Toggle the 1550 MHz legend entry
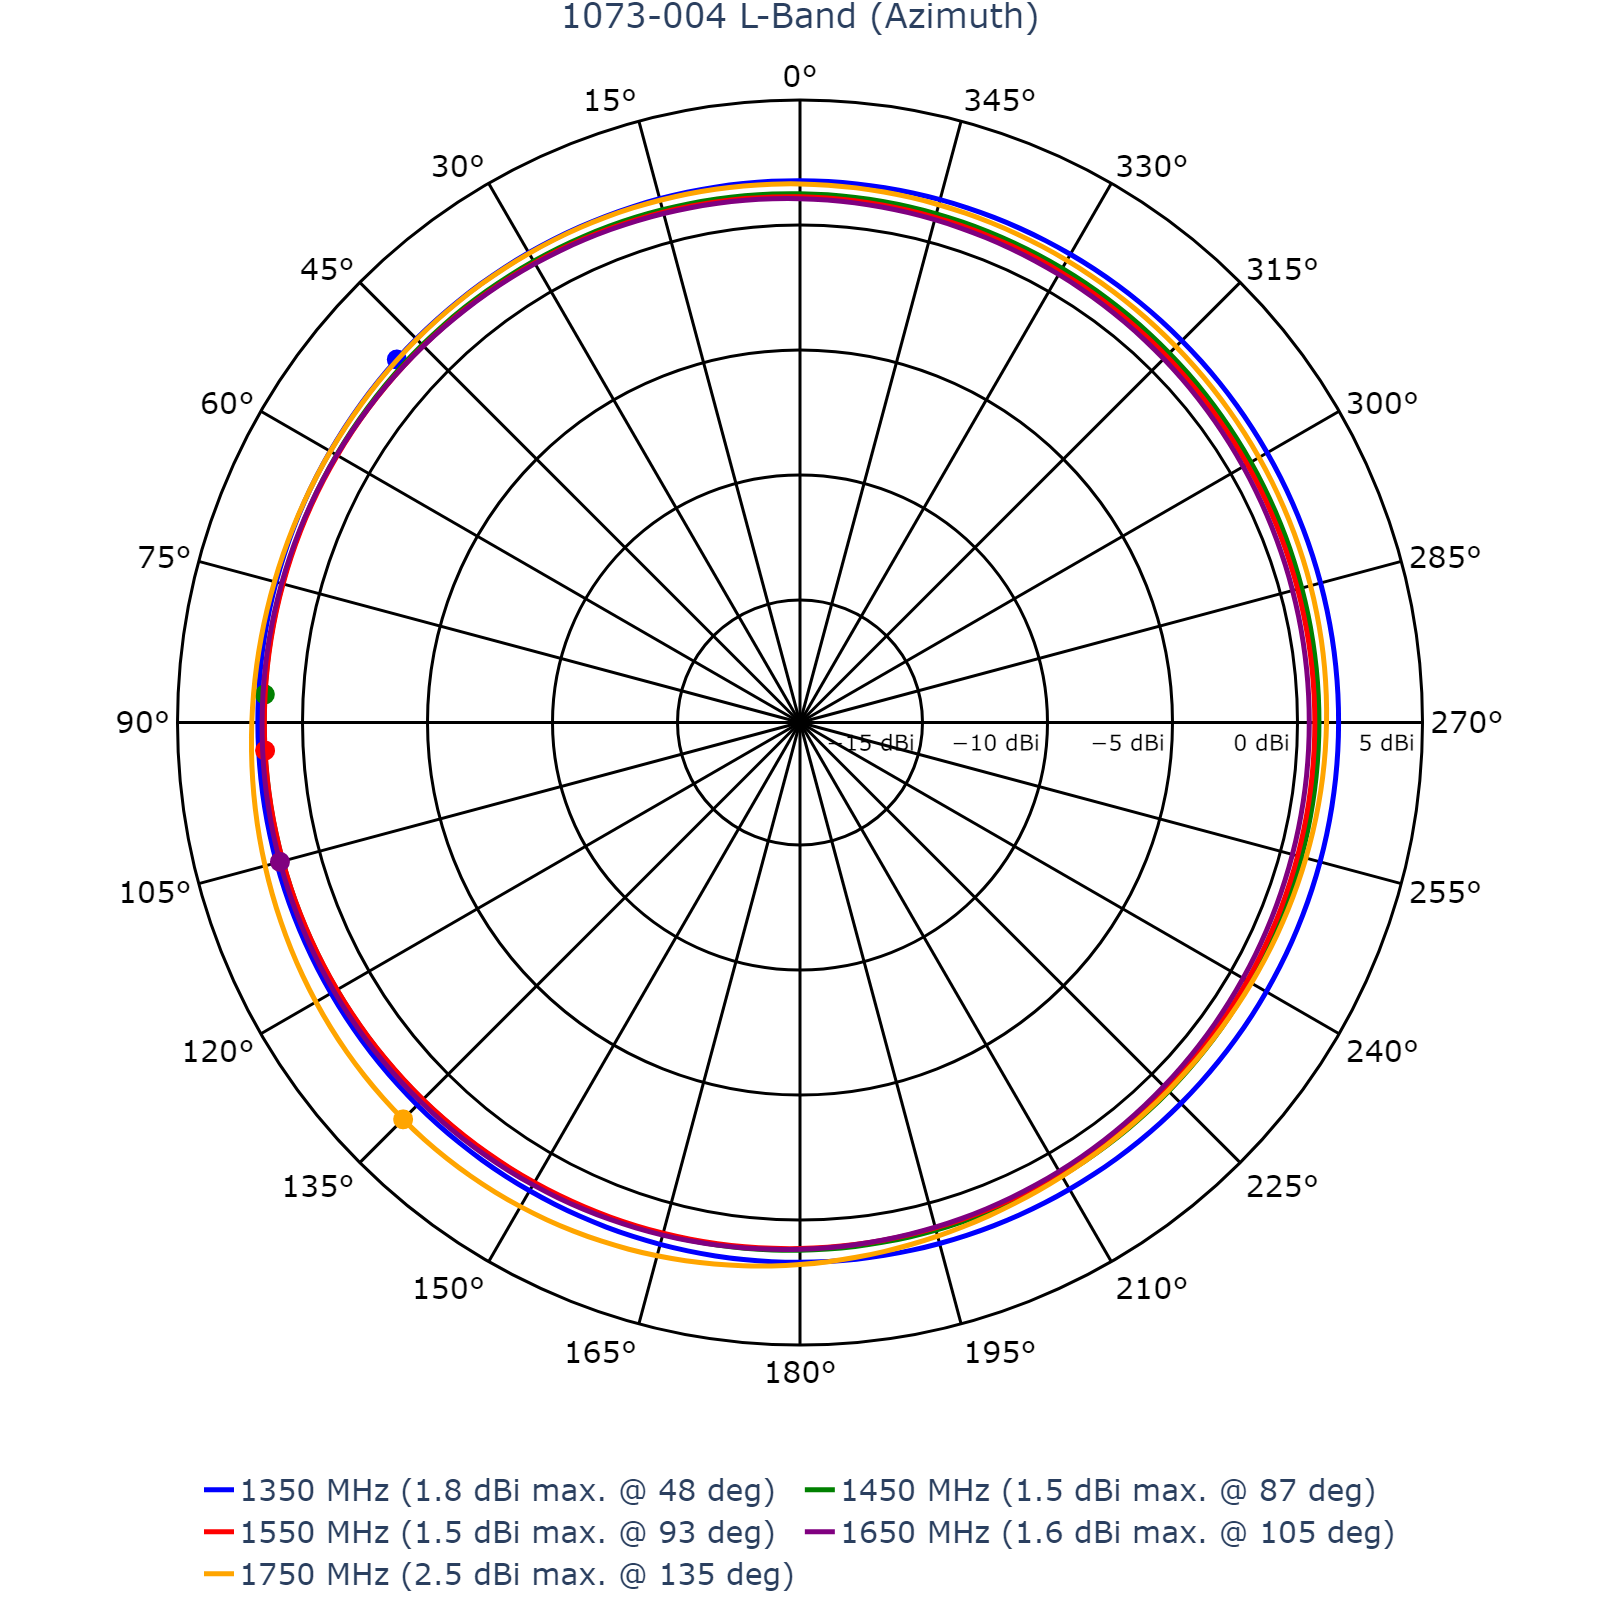The width and height of the screenshot is (1600, 1600). pyautogui.click(x=490, y=1533)
